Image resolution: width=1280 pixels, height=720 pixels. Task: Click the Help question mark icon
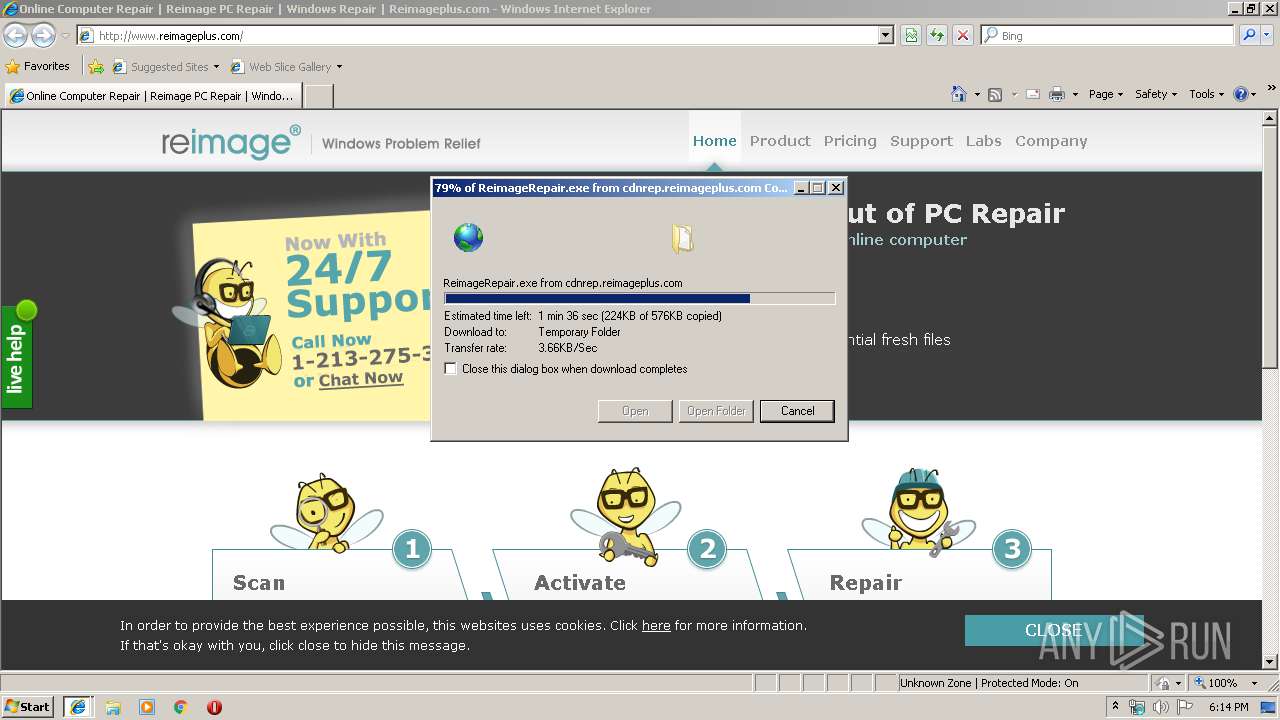point(1241,94)
